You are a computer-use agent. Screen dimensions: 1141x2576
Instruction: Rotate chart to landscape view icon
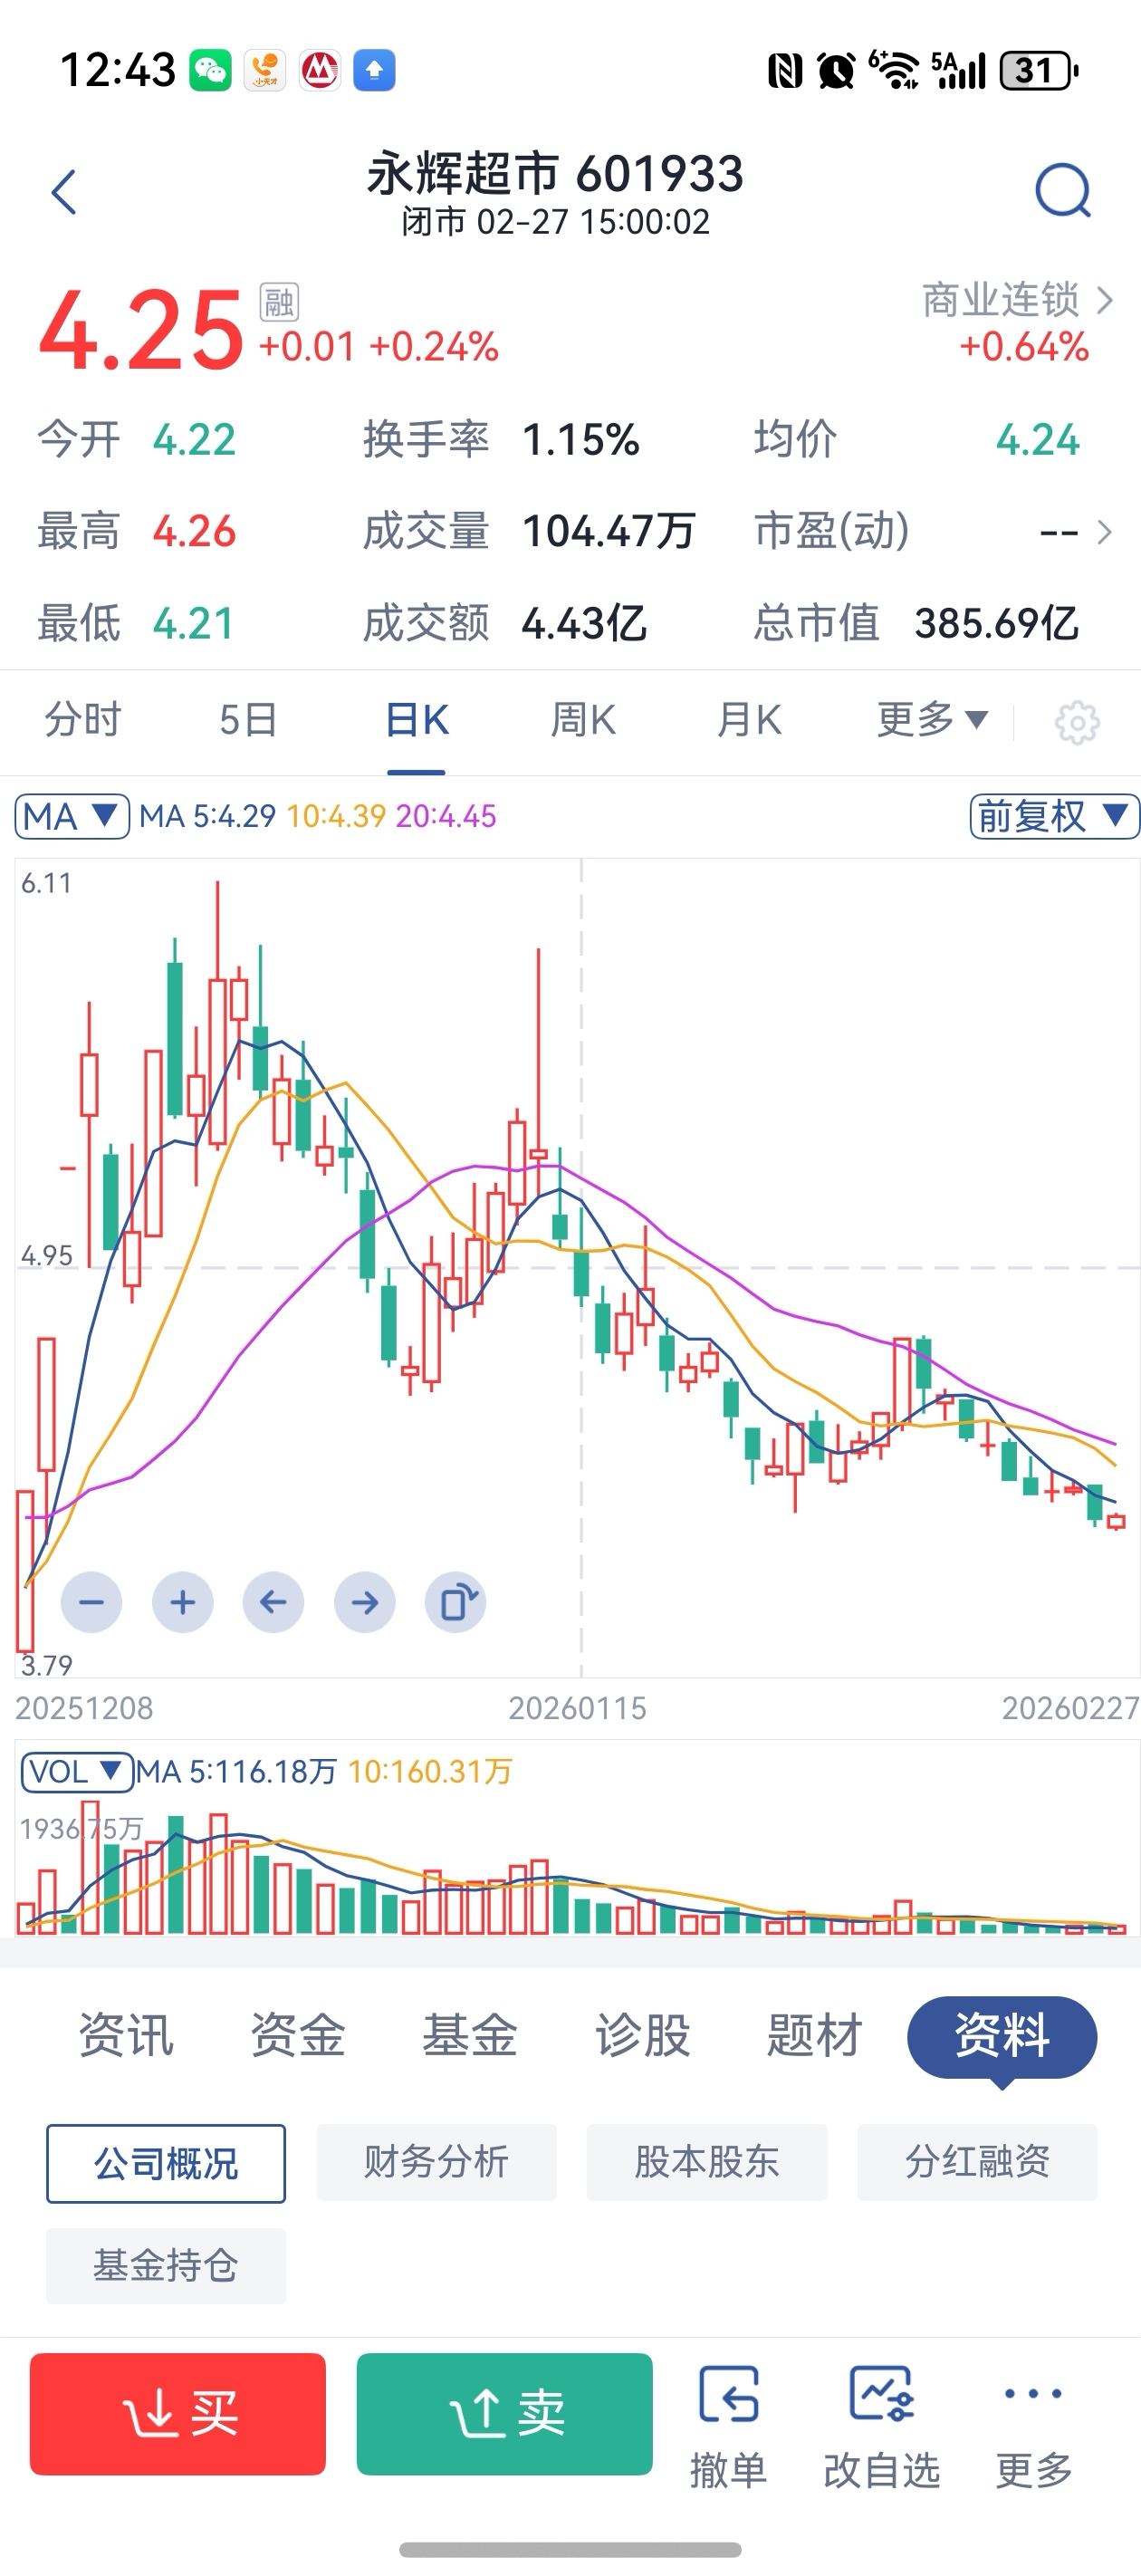[x=456, y=1603]
